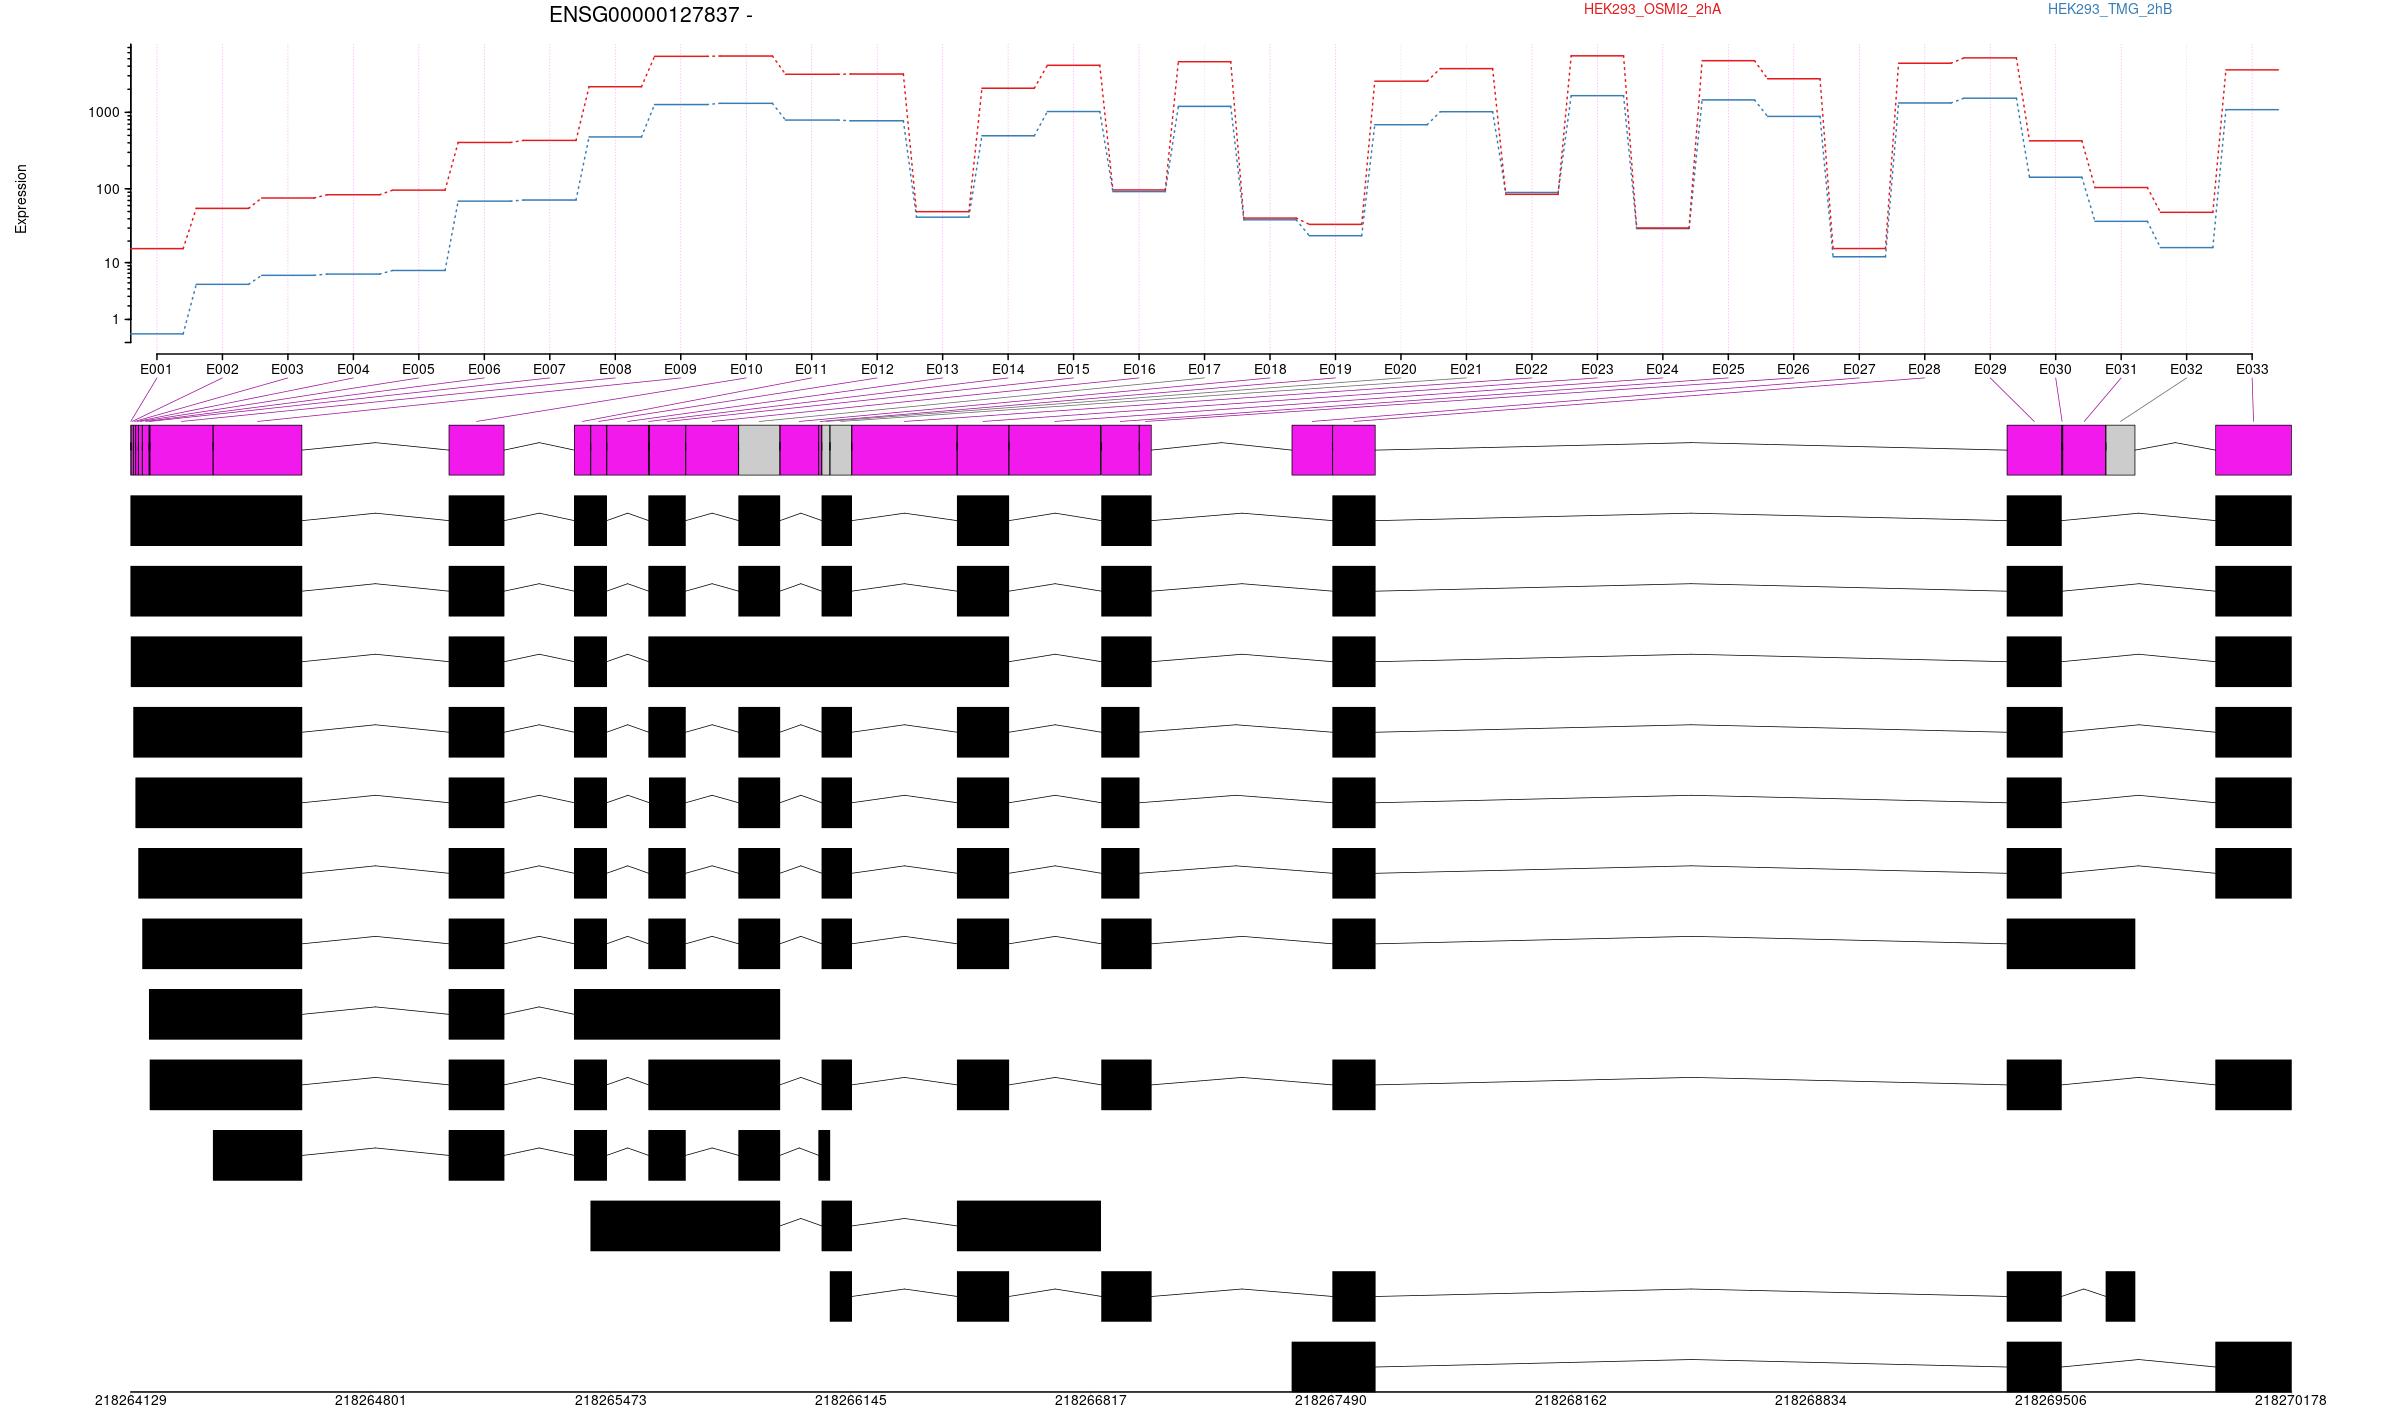Click rightmost magenta exon block in gene model
The height and width of the screenshot is (1420, 2400).
tap(2253, 450)
